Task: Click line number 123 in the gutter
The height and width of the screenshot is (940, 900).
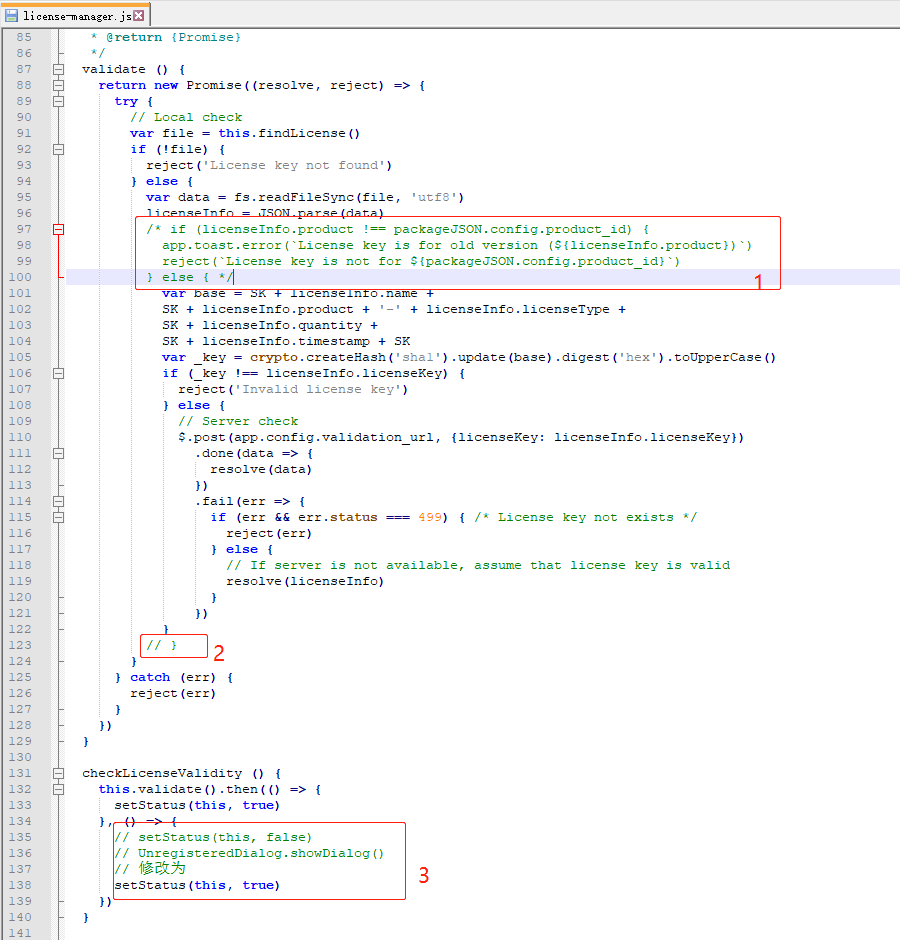Action: click(20, 645)
